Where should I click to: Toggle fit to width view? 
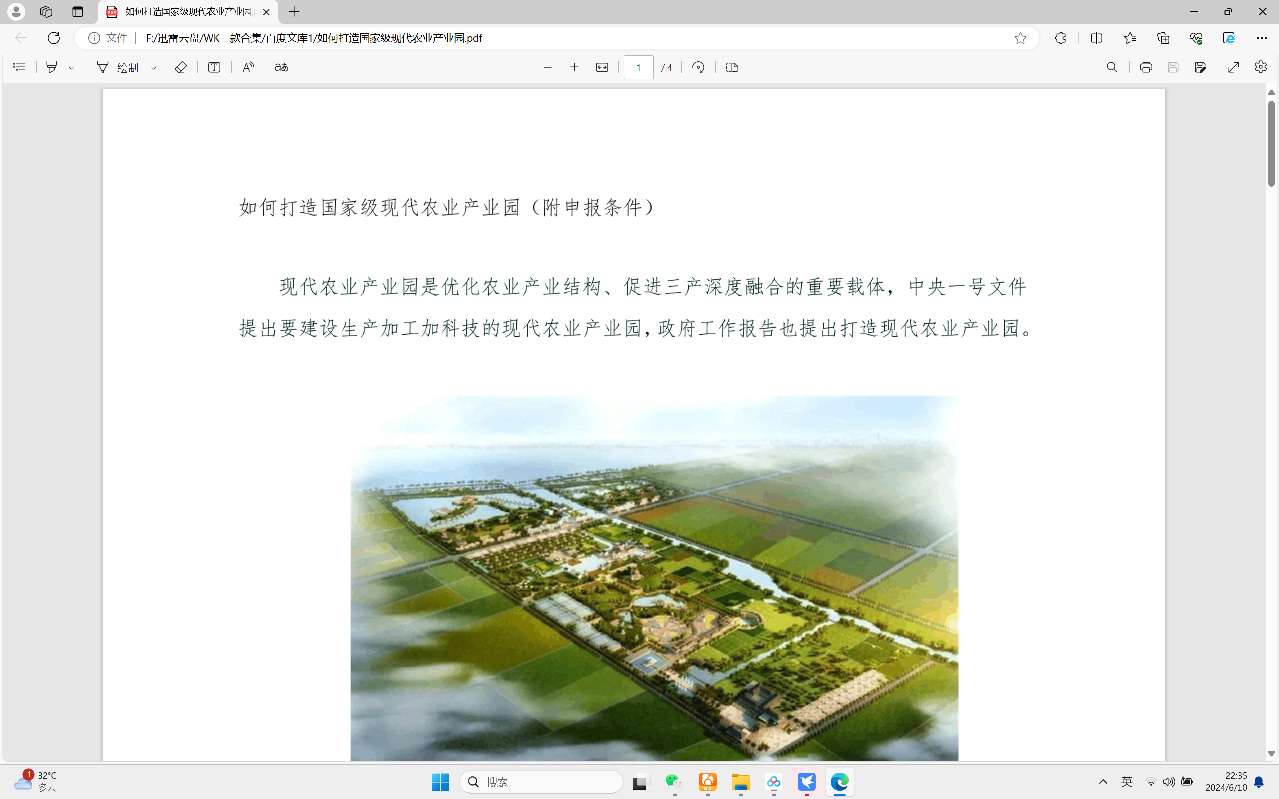click(x=602, y=67)
